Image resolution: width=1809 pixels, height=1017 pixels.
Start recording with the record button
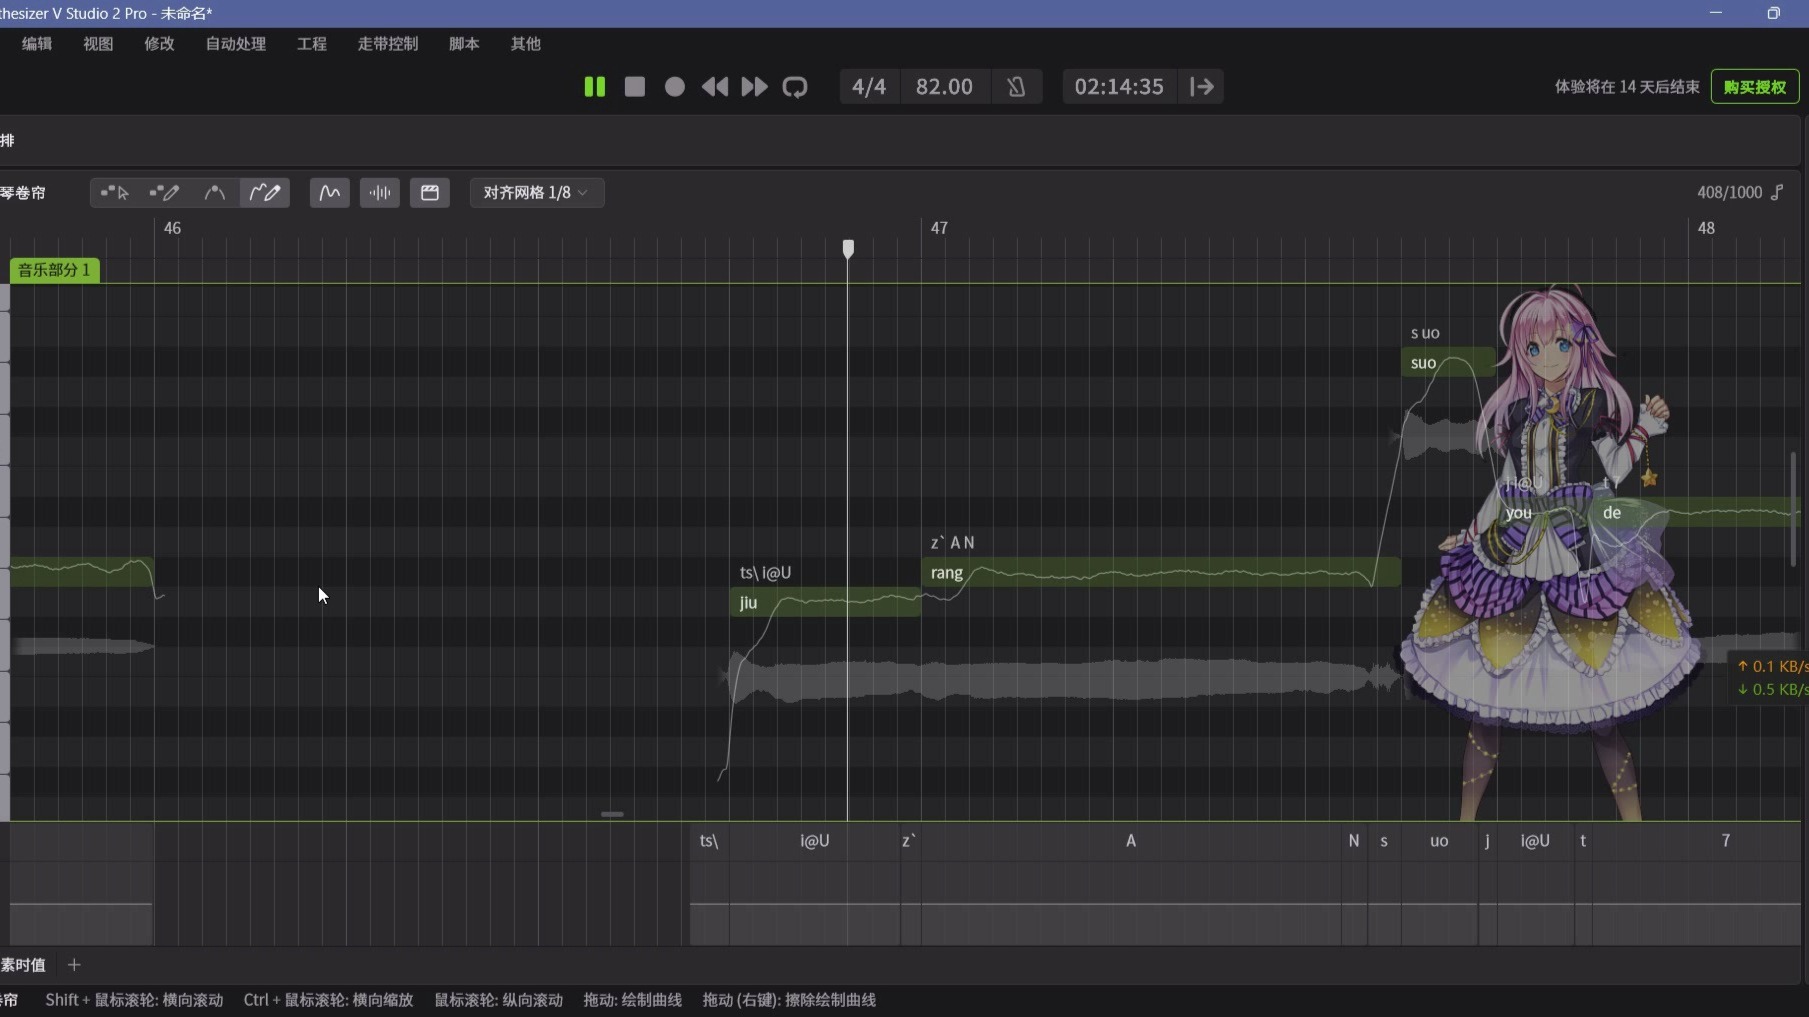[x=675, y=87]
